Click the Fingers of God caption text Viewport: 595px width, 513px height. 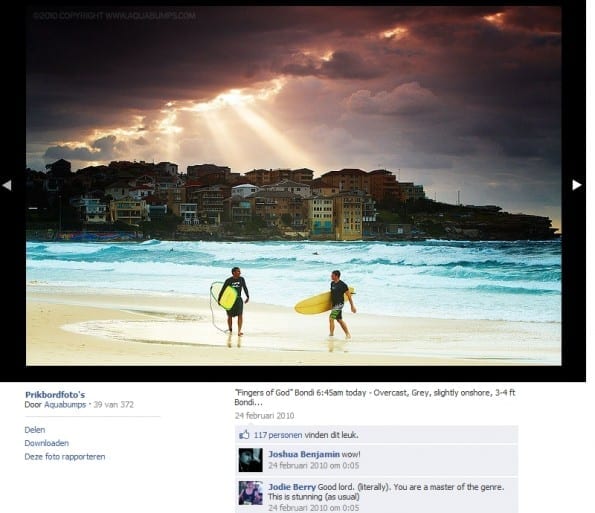pyautogui.click(x=375, y=397)
